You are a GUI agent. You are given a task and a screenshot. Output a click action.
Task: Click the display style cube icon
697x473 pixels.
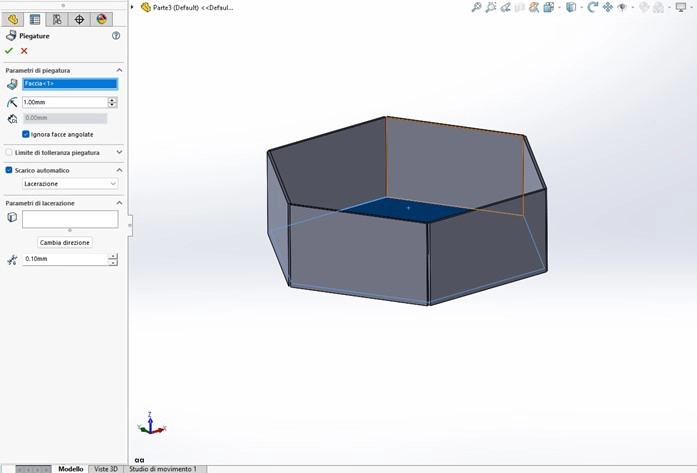pyautogui.click(x=570, y=7)
